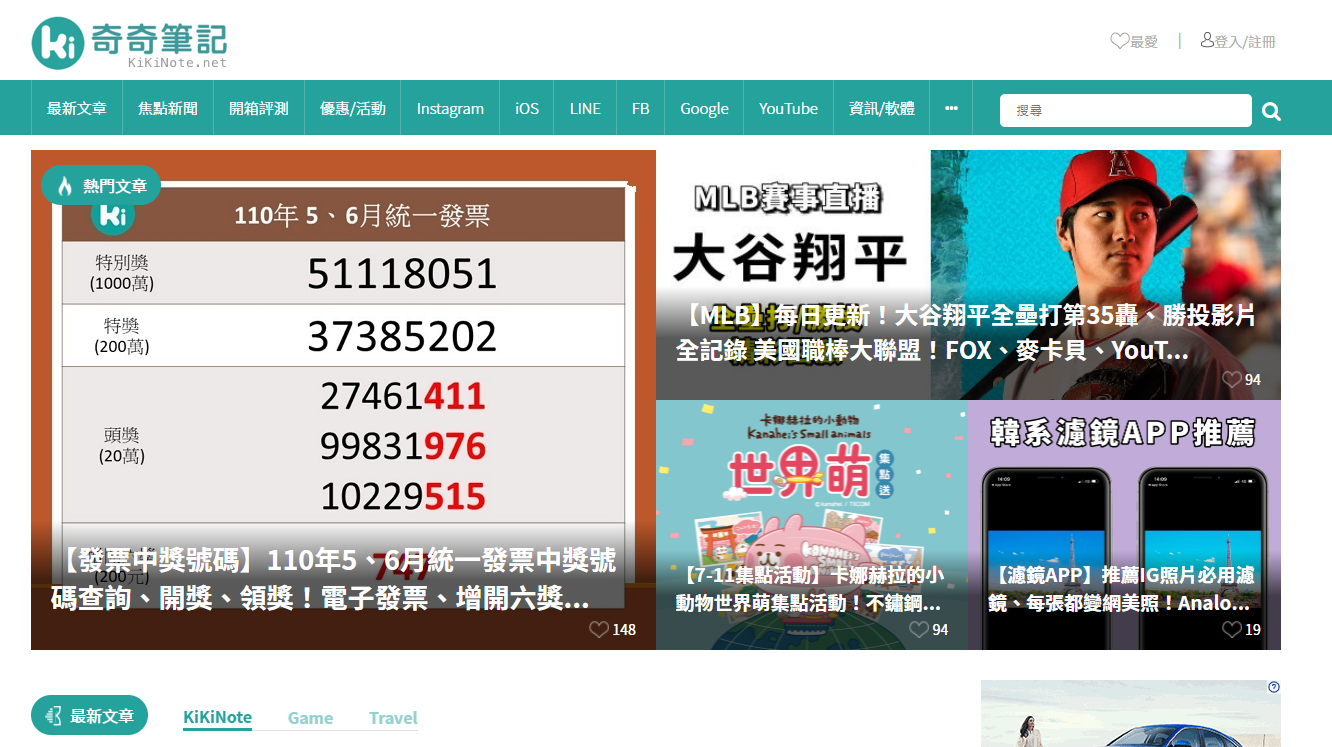Click the 最新文章 section badge
This screenshot has width=1332, height=747.
point(90,716)
